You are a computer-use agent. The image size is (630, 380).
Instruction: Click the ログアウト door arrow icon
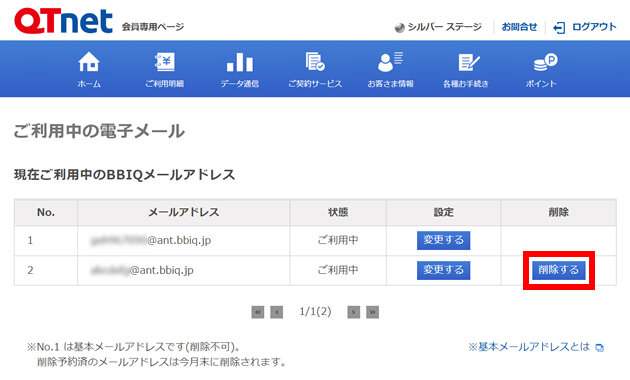pos(559,27)
